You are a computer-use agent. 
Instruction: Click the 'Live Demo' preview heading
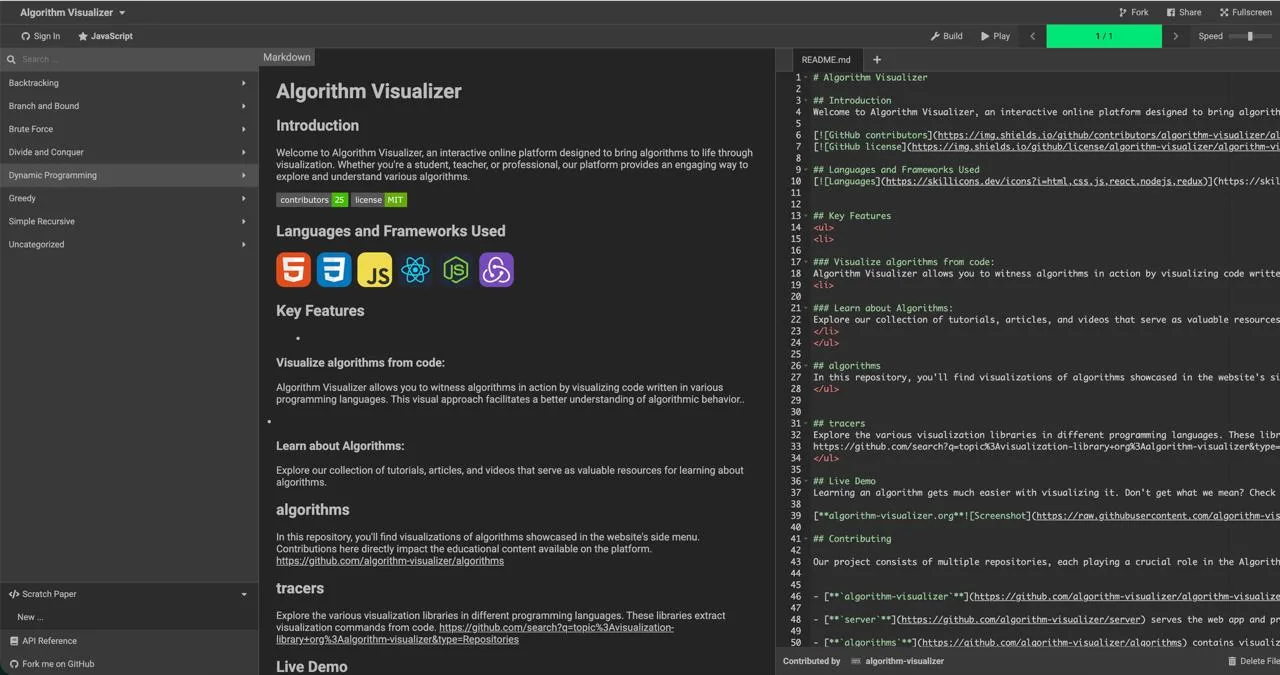312,666
